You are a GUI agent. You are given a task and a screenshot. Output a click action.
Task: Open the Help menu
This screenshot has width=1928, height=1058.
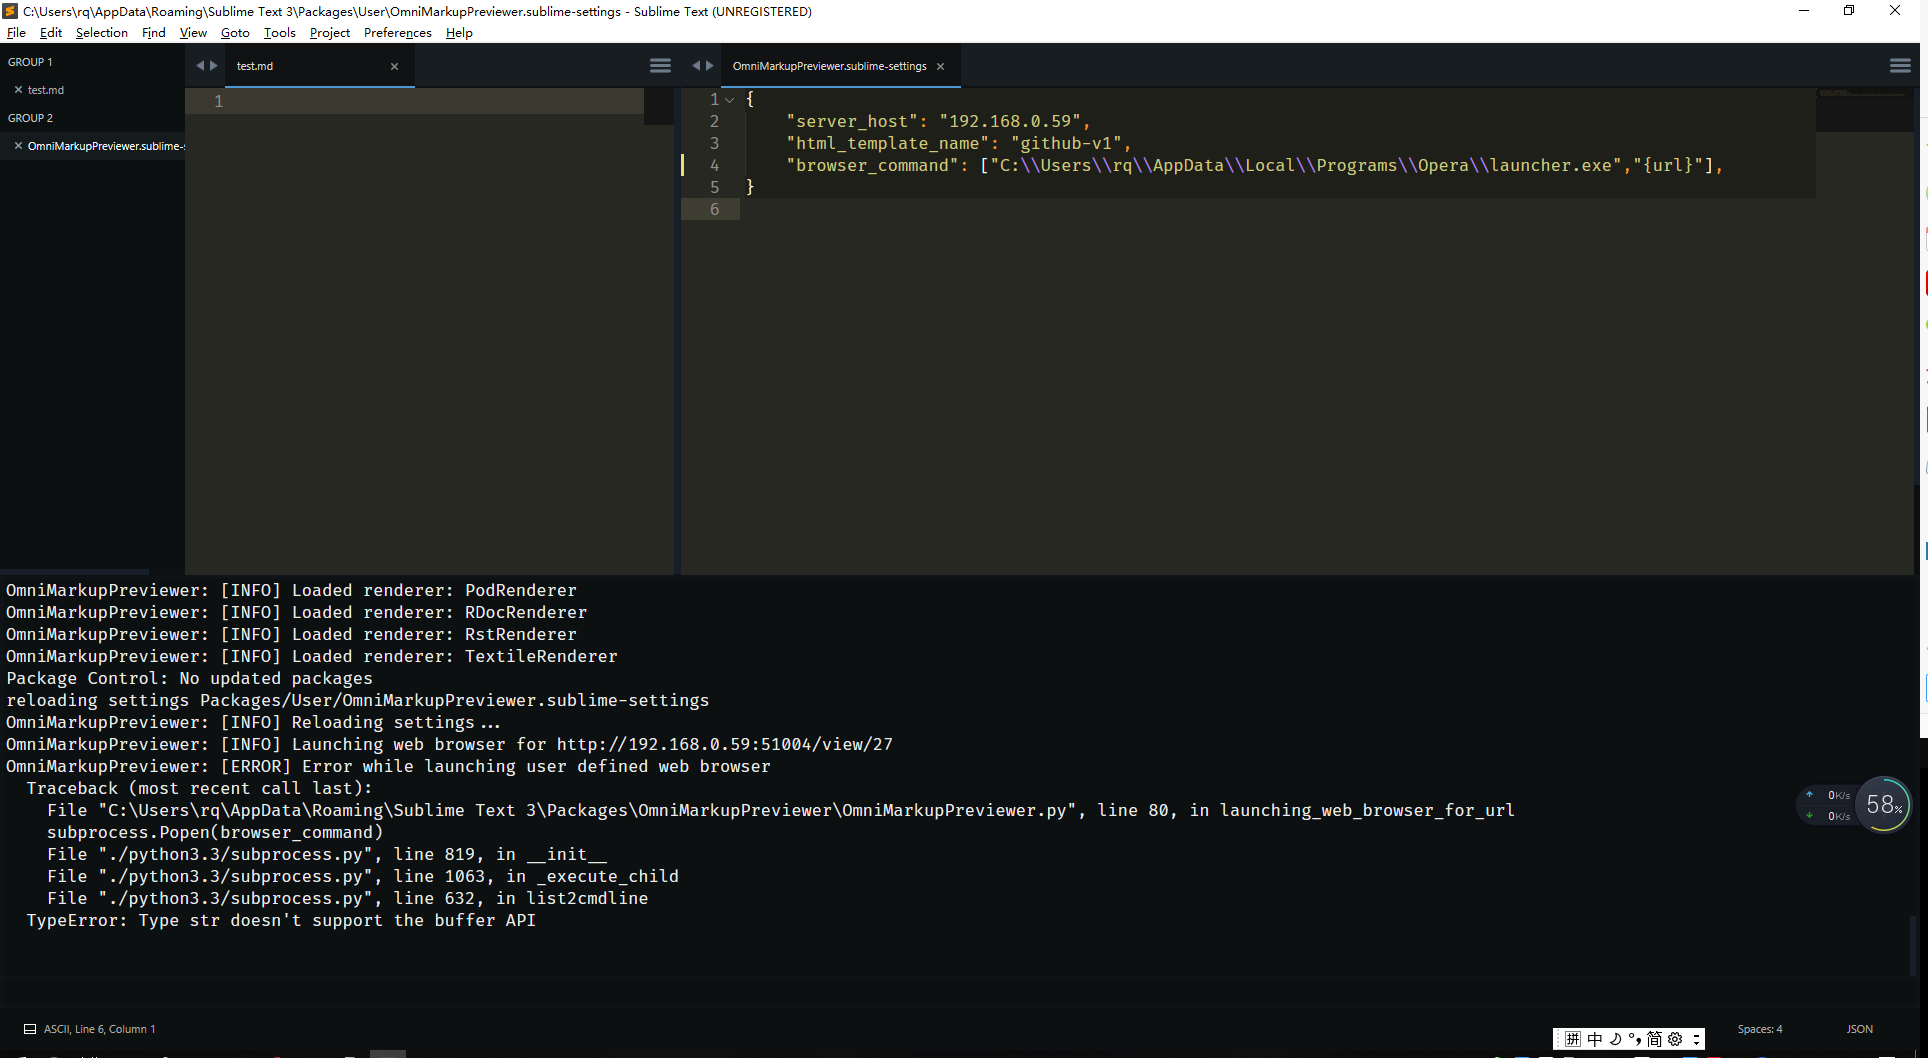point(459,32)
